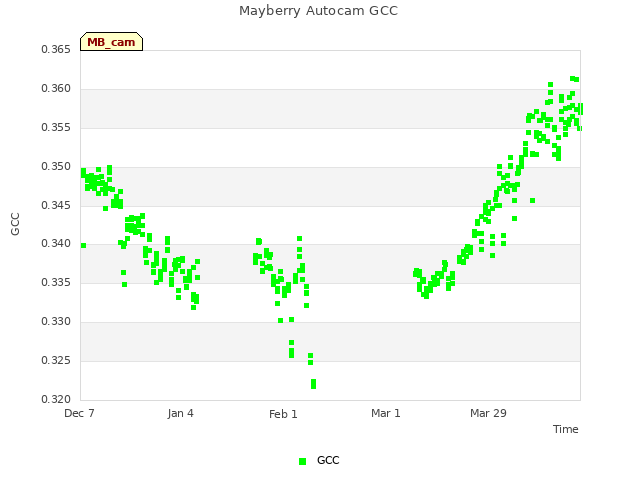
Task: Click the 0.325 y-axis value
Action: tap(56, 360)
